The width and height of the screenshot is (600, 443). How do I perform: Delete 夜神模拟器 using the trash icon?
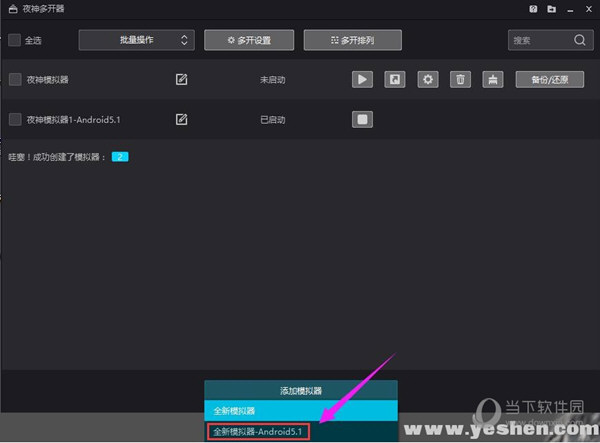459,79
